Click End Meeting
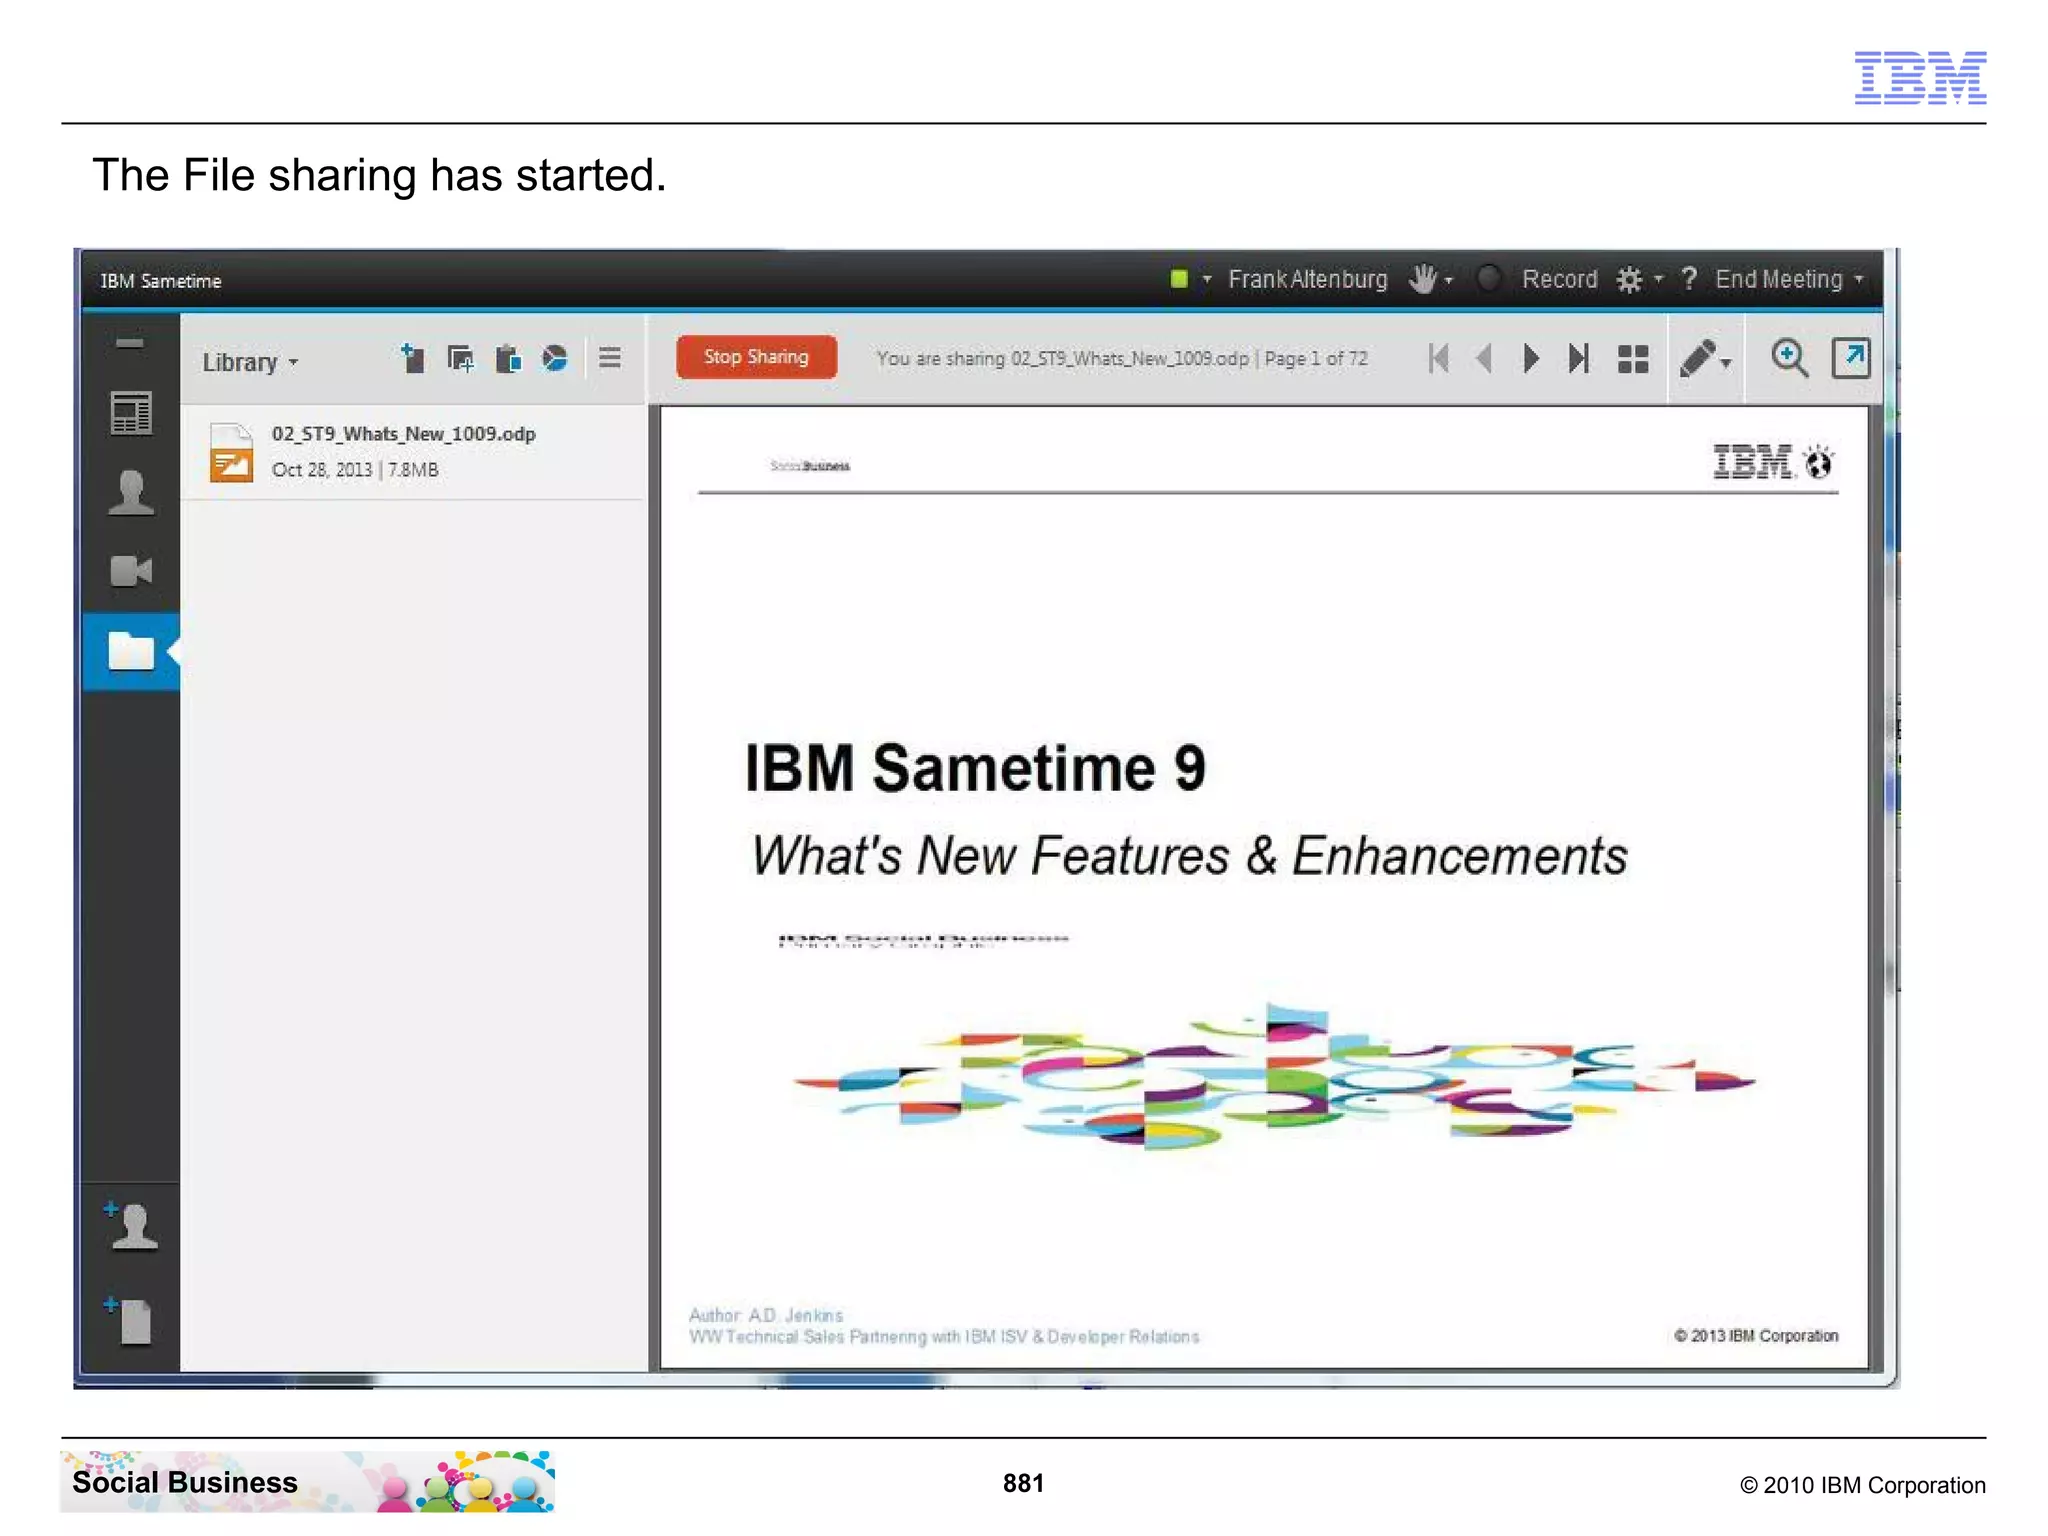 [1778, 279]
